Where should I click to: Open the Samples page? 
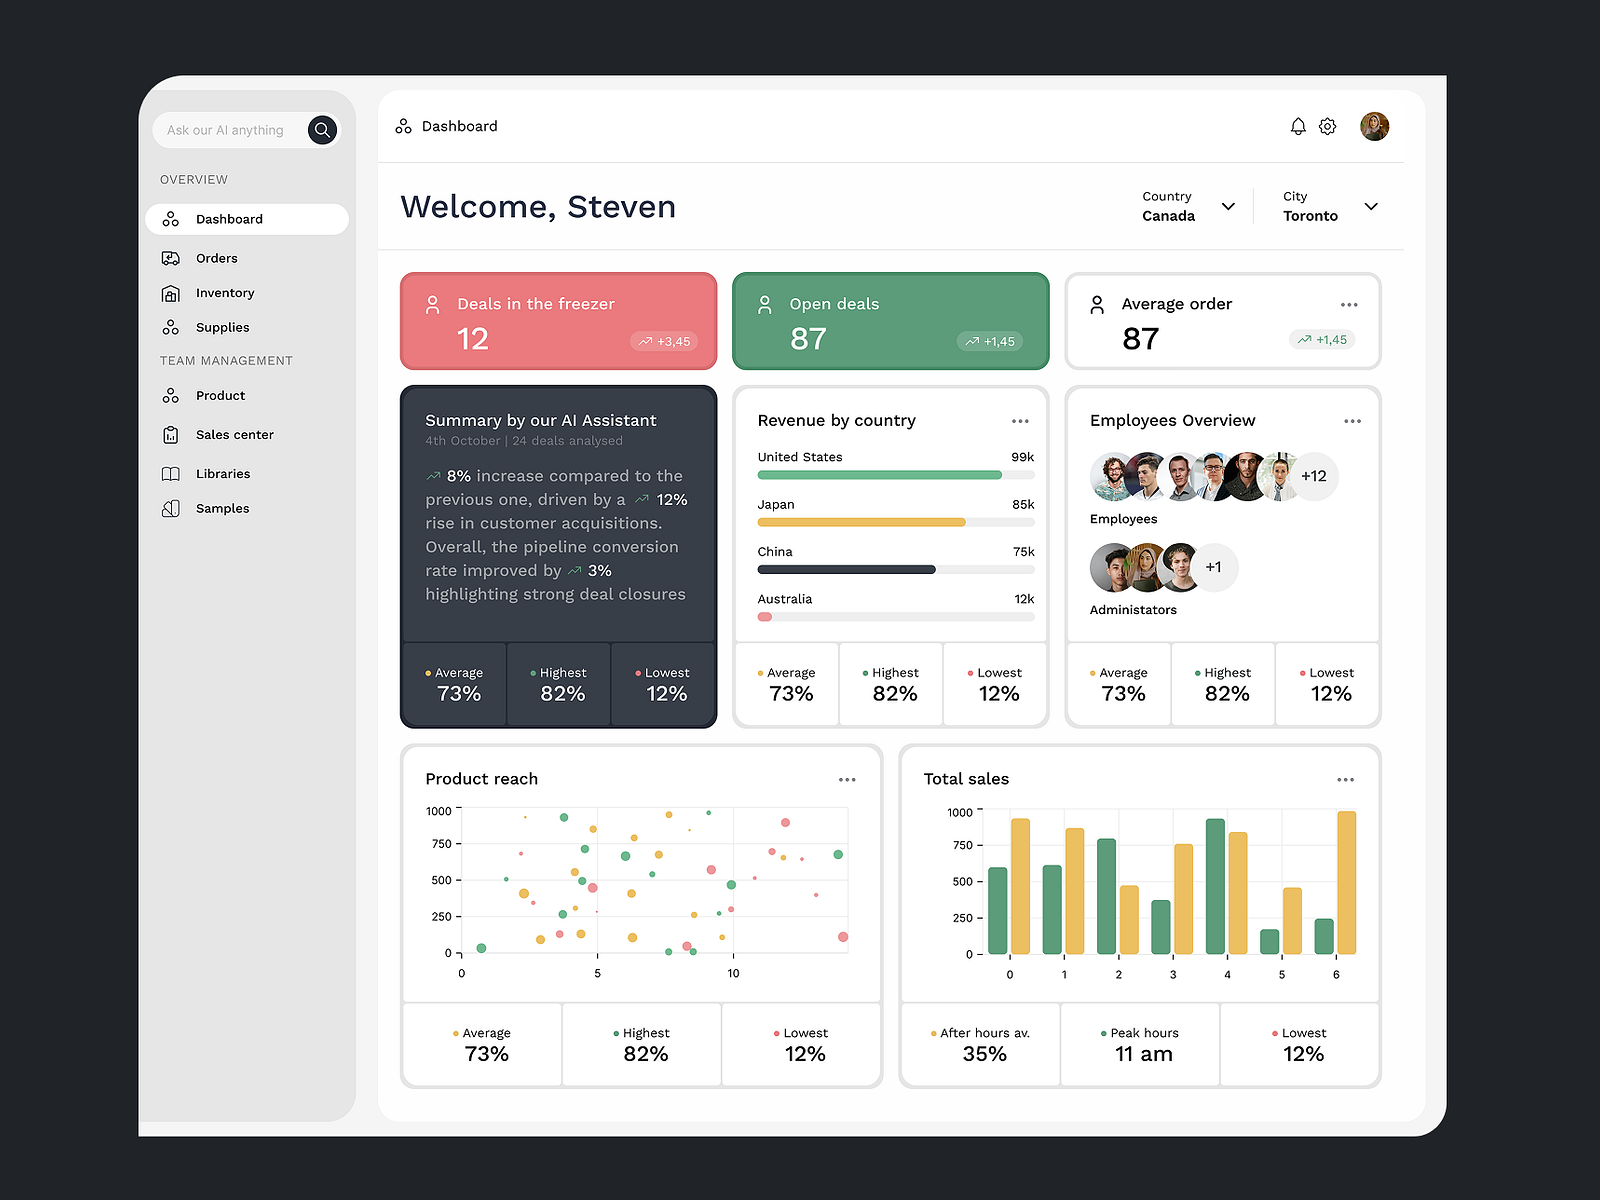[222, 508]
